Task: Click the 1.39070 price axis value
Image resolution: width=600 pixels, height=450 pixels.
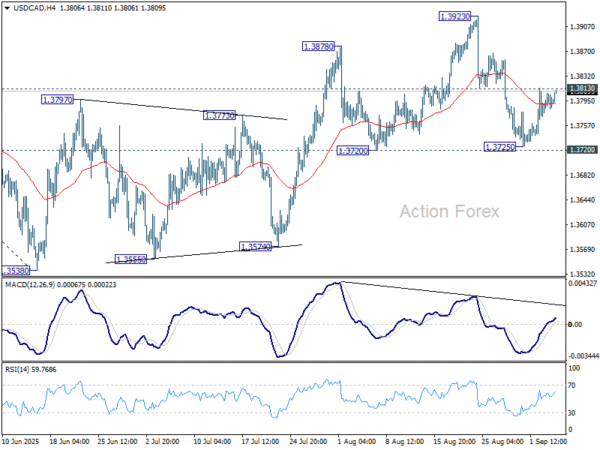Action: [x=582, y=27]
